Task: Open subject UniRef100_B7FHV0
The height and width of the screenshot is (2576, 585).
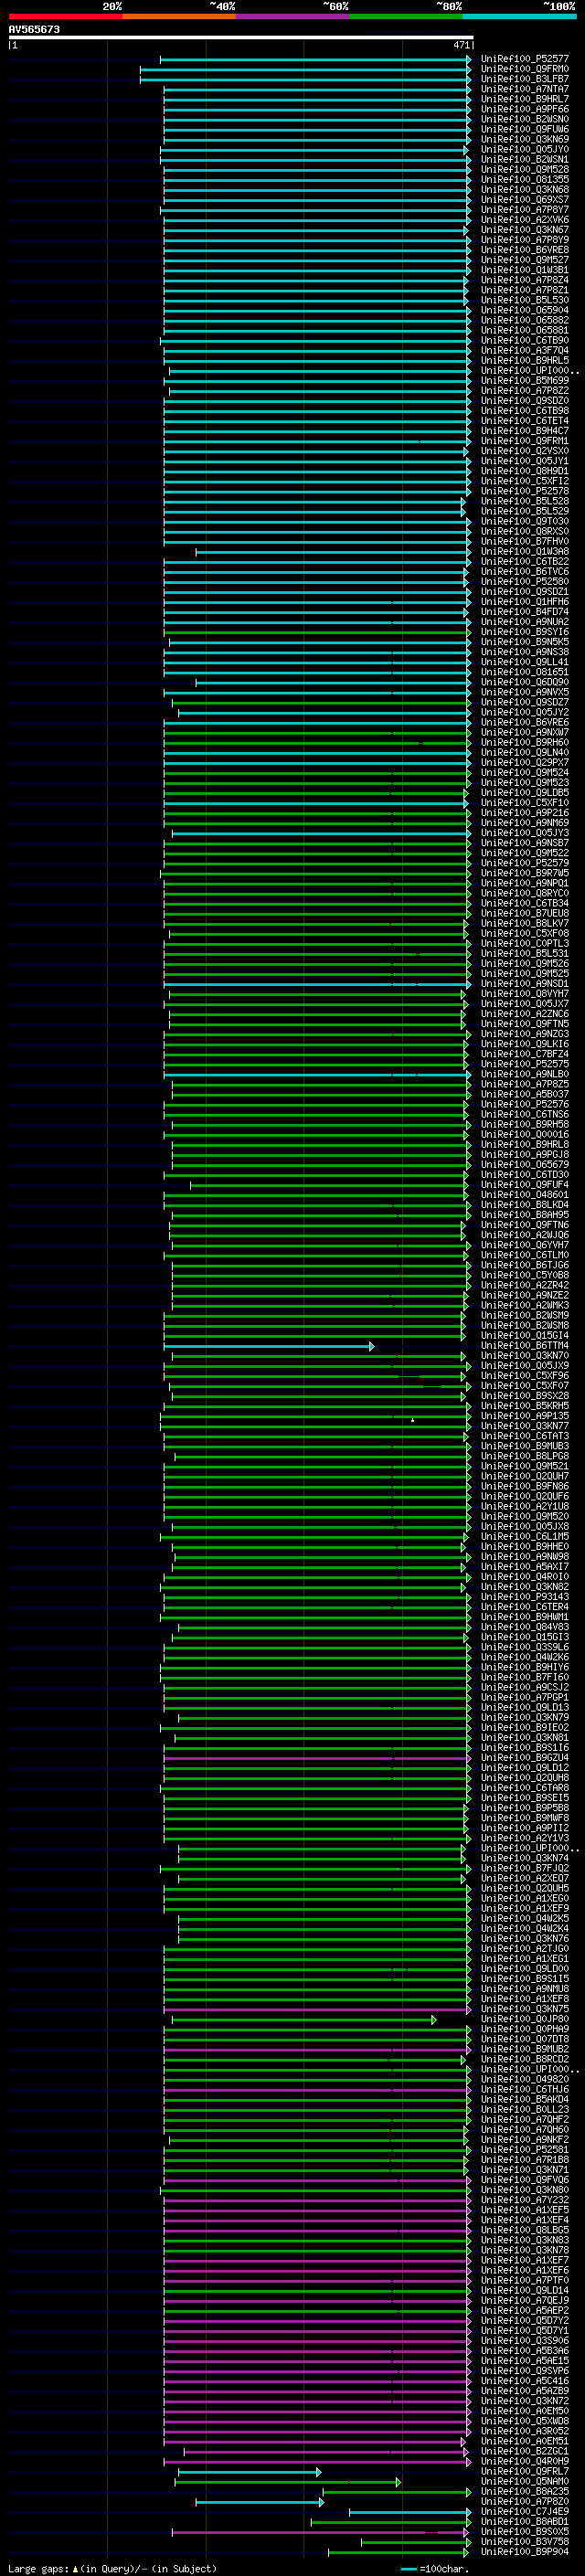Action: [525, 541]
